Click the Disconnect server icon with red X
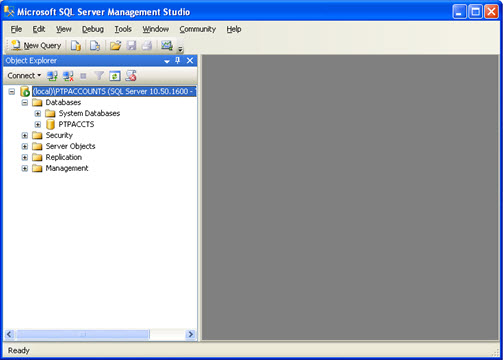503x360 pixels. click(68, 76)
